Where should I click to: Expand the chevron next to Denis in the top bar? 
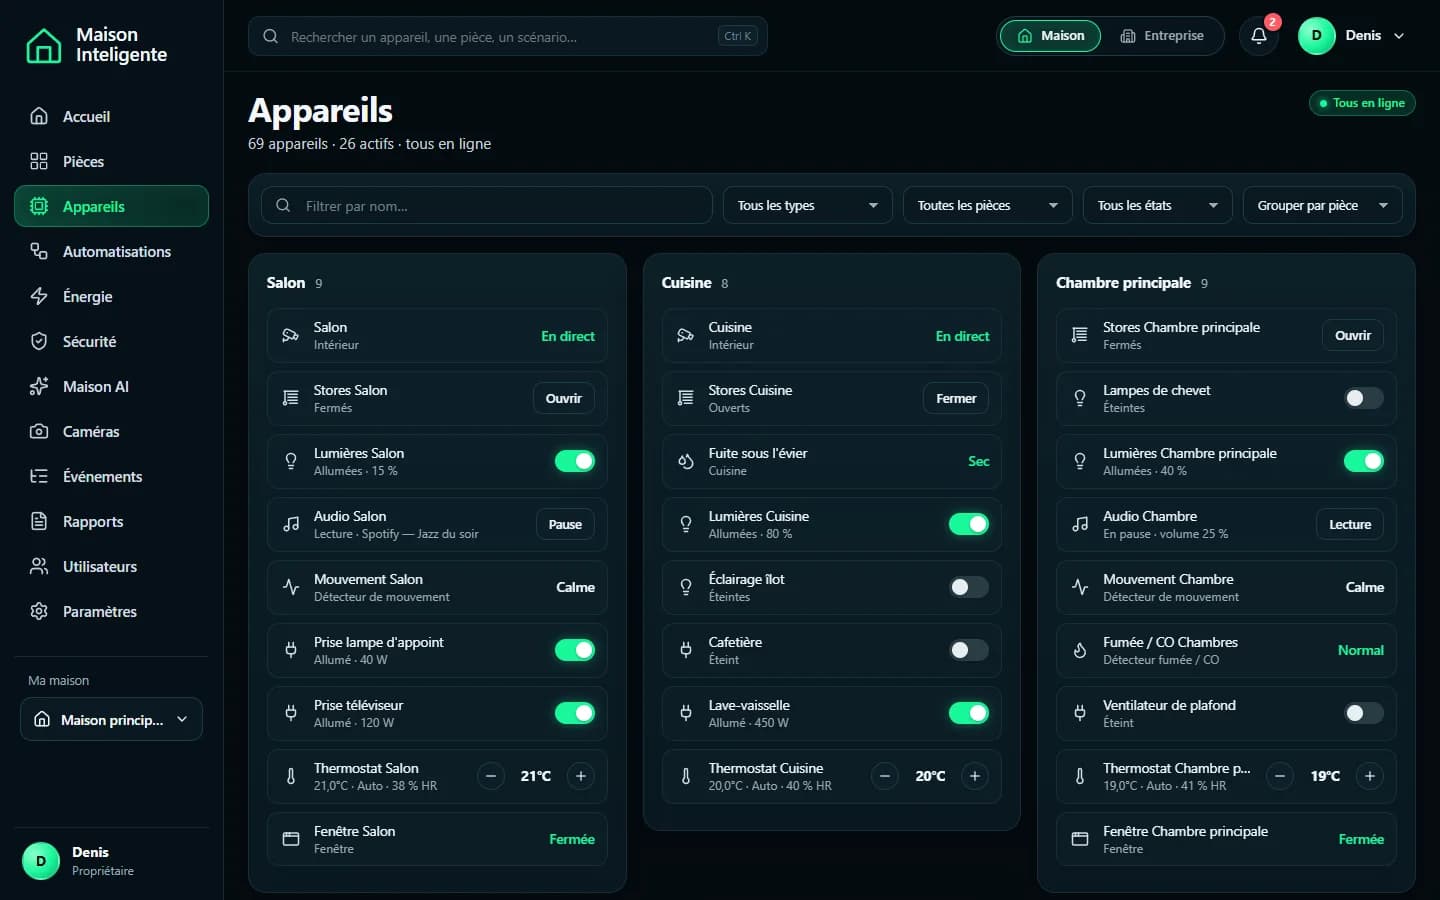1399,36
